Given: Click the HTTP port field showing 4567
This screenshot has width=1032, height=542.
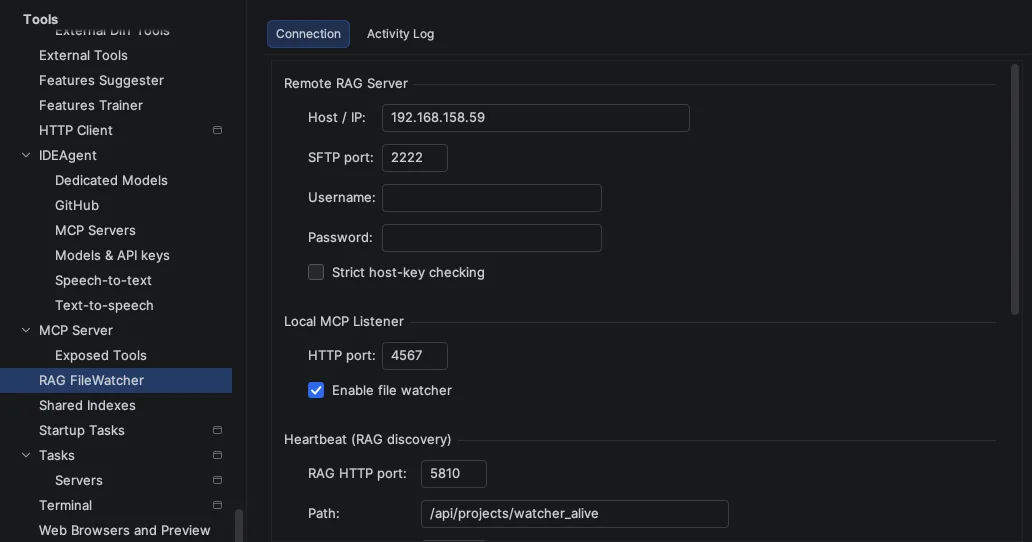Looking at the screenshot, I should [x=415, y=356].
